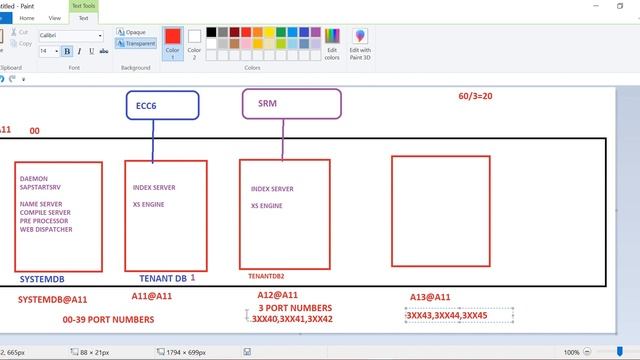Click the 00-39 PORT NUMBERS text
Image resolution: width=640 pixels, height=360 pixels.
click(108, 320)
